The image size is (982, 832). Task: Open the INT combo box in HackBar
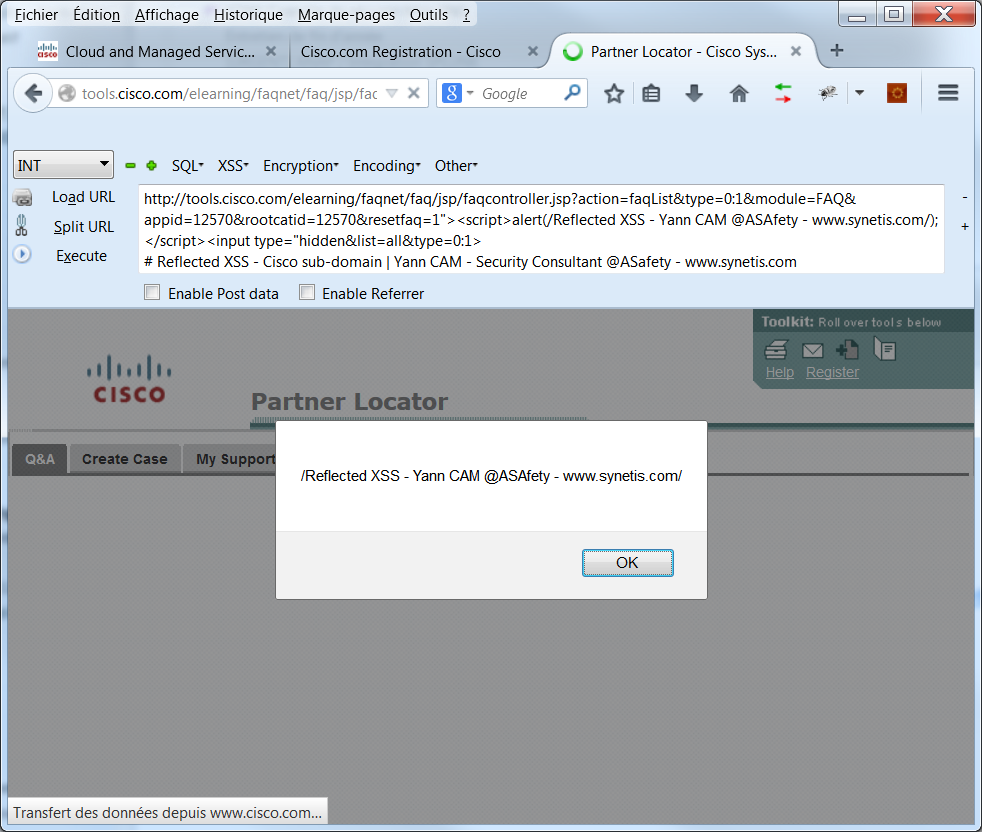(63, 165)
